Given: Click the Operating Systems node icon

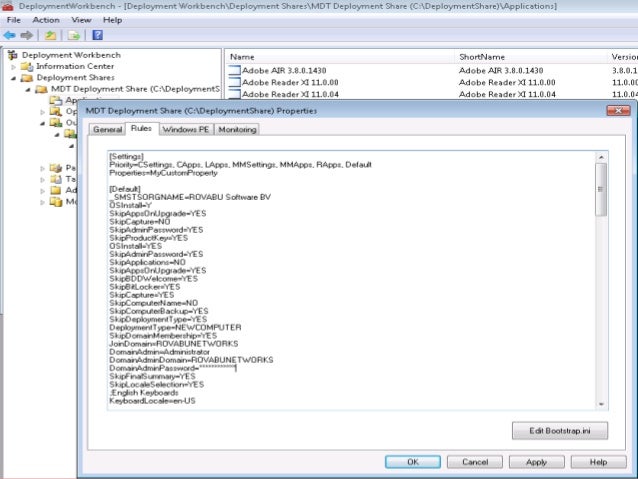Looking at the screenshot, I should pyautogui.click(x=56, y=111).
